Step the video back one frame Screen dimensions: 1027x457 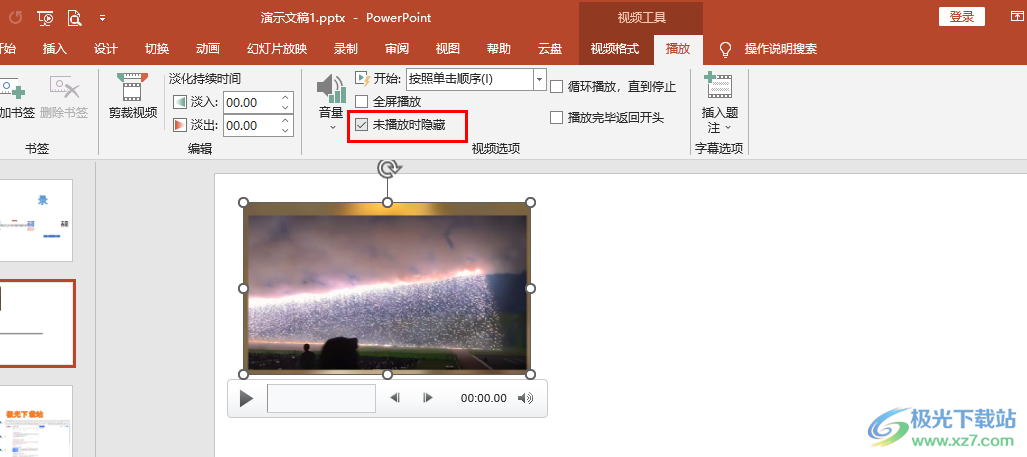pos(395,398)
